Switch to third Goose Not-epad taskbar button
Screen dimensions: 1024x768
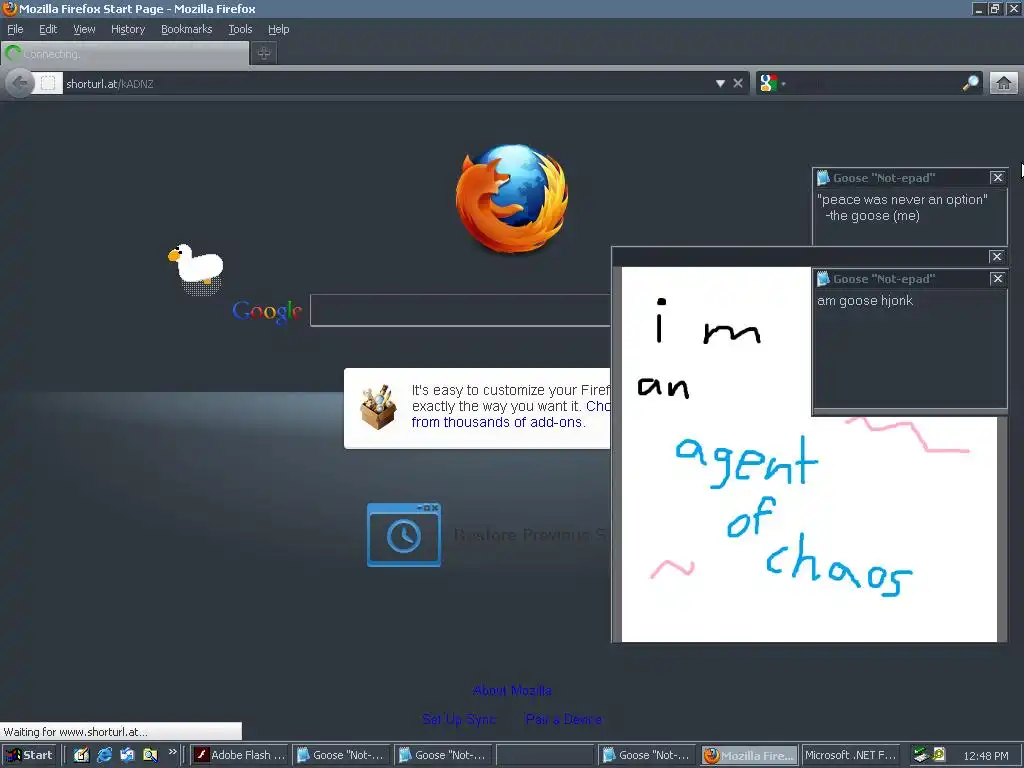tap(647, 755)
